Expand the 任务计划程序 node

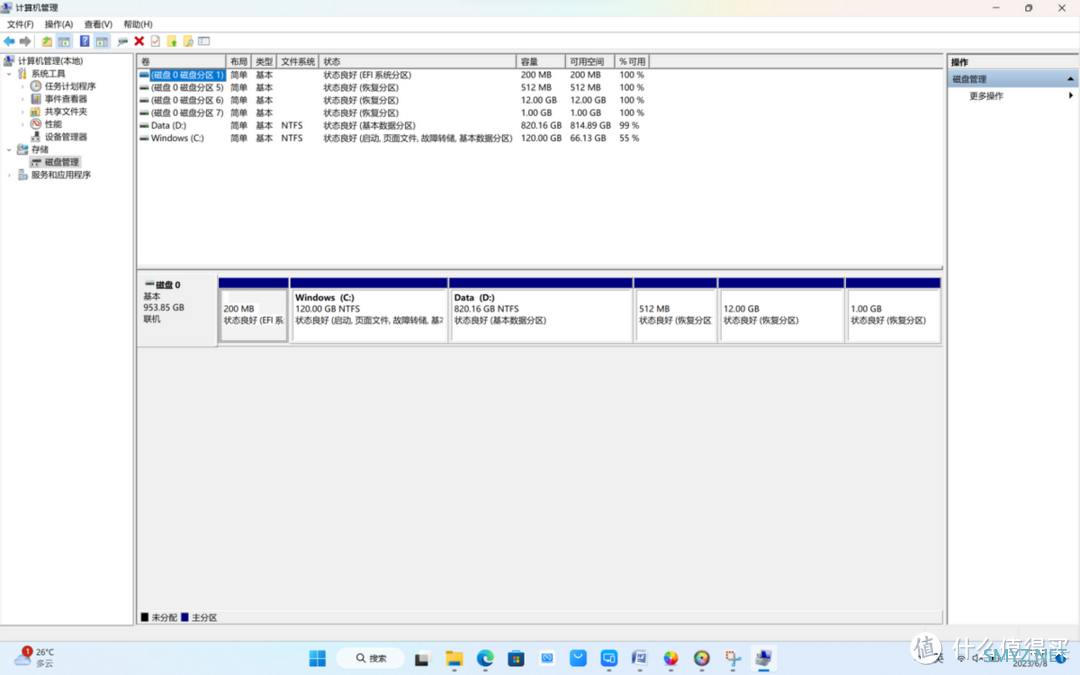tap(22, 86)
